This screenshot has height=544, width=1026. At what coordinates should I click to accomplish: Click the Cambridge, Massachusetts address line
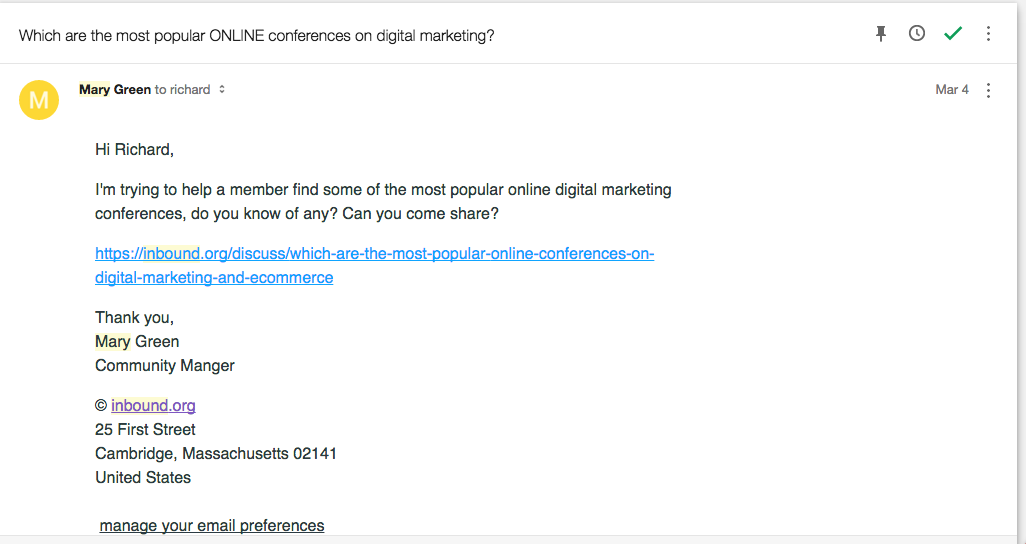click(x=216, y=453)
